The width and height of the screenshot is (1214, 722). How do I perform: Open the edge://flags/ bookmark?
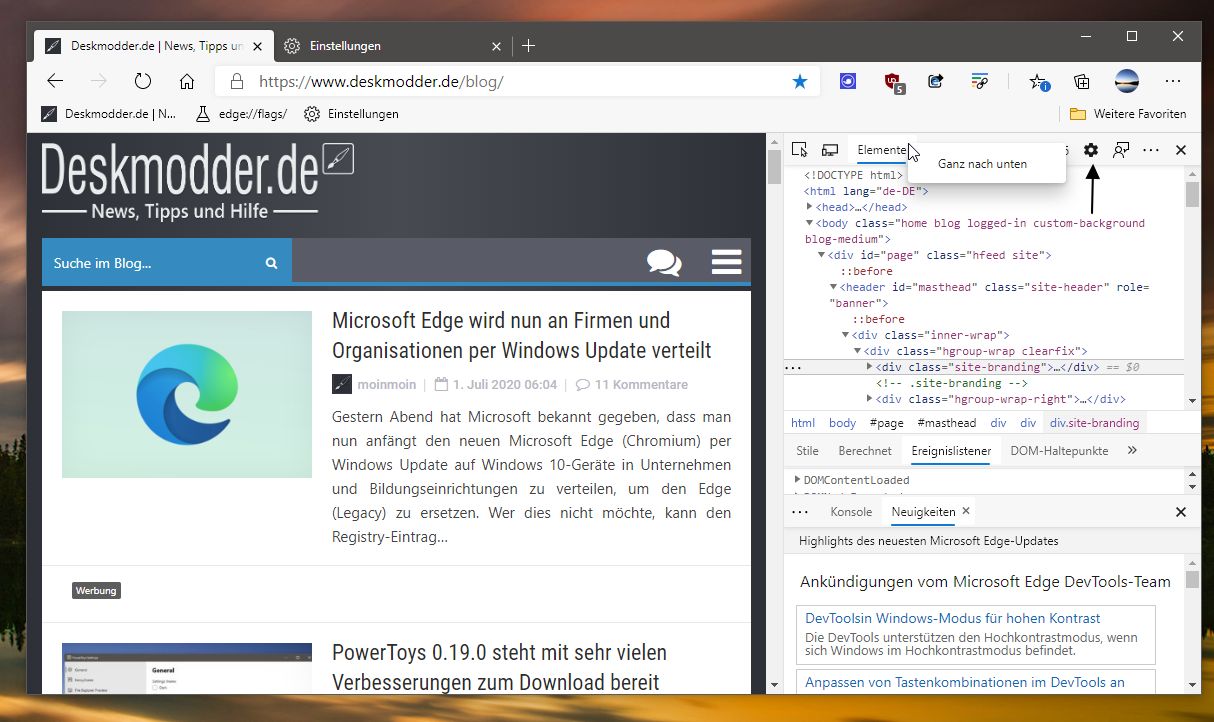(242, 114)
